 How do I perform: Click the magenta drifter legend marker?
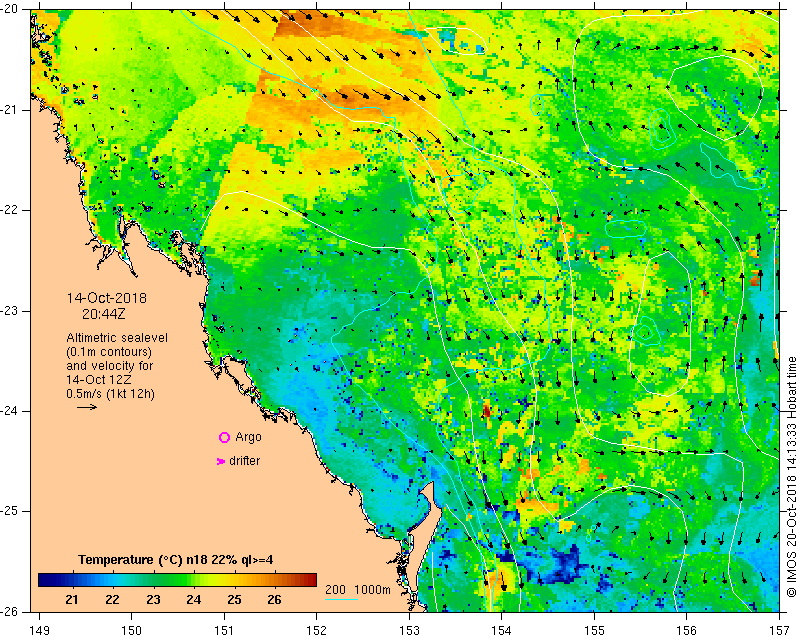(221, 461)
